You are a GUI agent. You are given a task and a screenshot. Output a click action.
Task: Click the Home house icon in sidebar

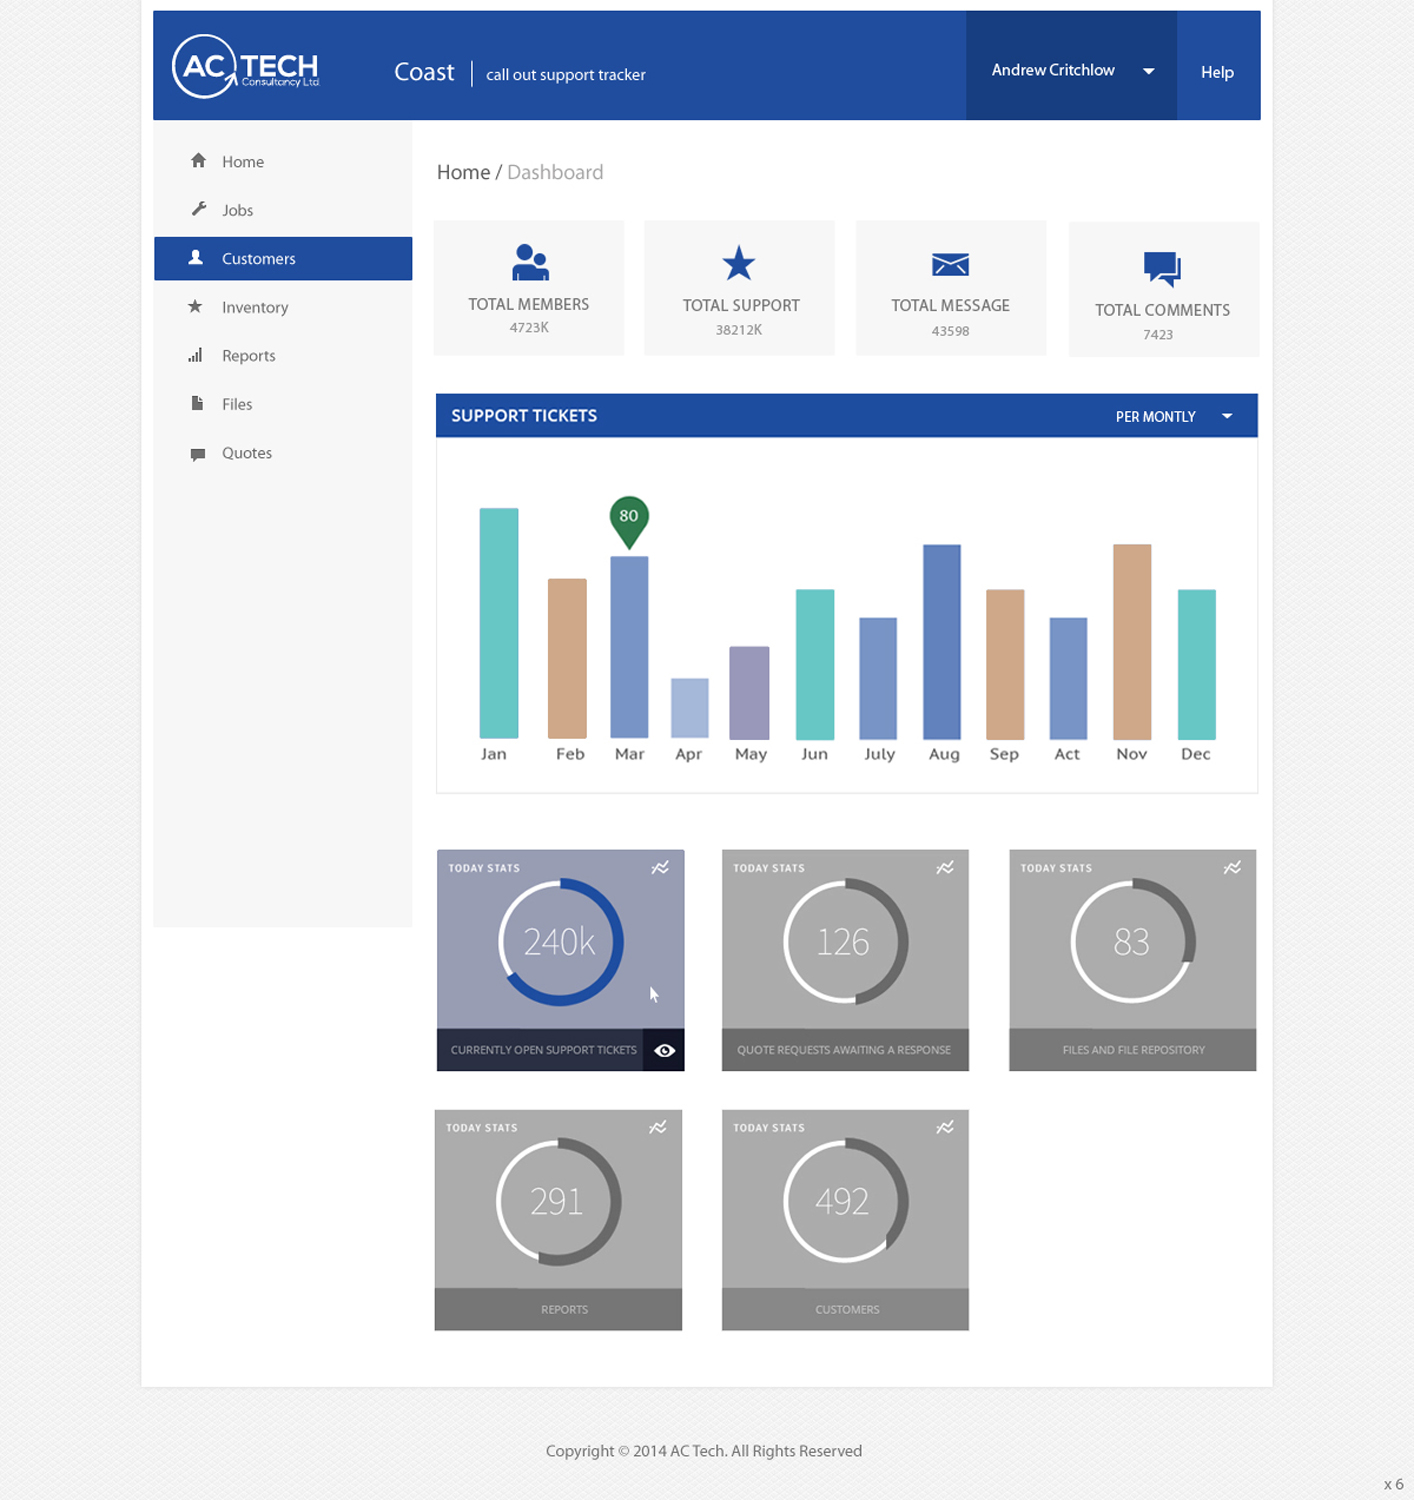(198, 160)
